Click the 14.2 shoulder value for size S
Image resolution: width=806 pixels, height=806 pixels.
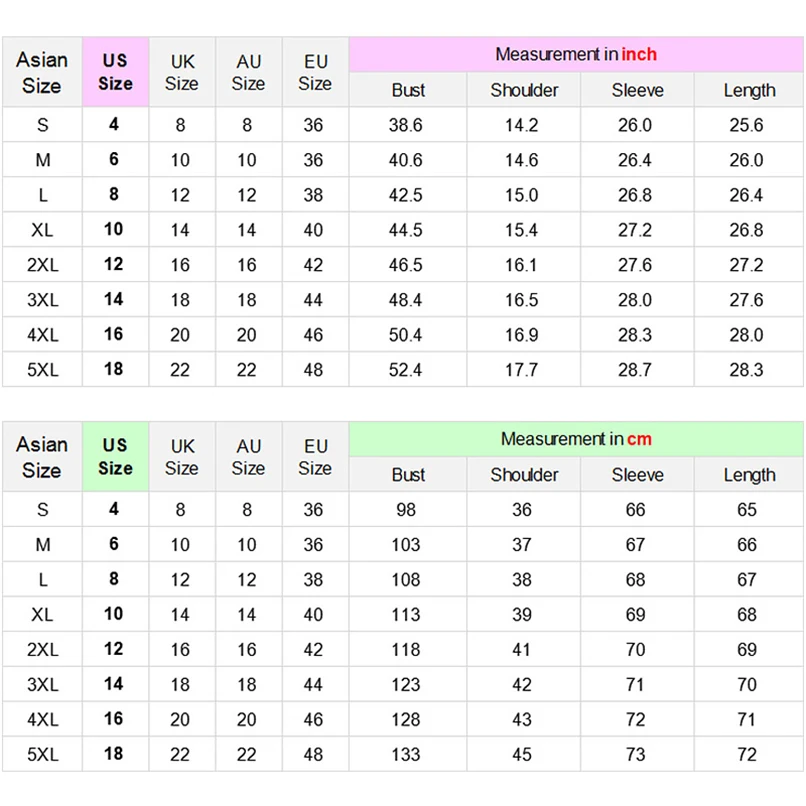[x=522, y=125]
